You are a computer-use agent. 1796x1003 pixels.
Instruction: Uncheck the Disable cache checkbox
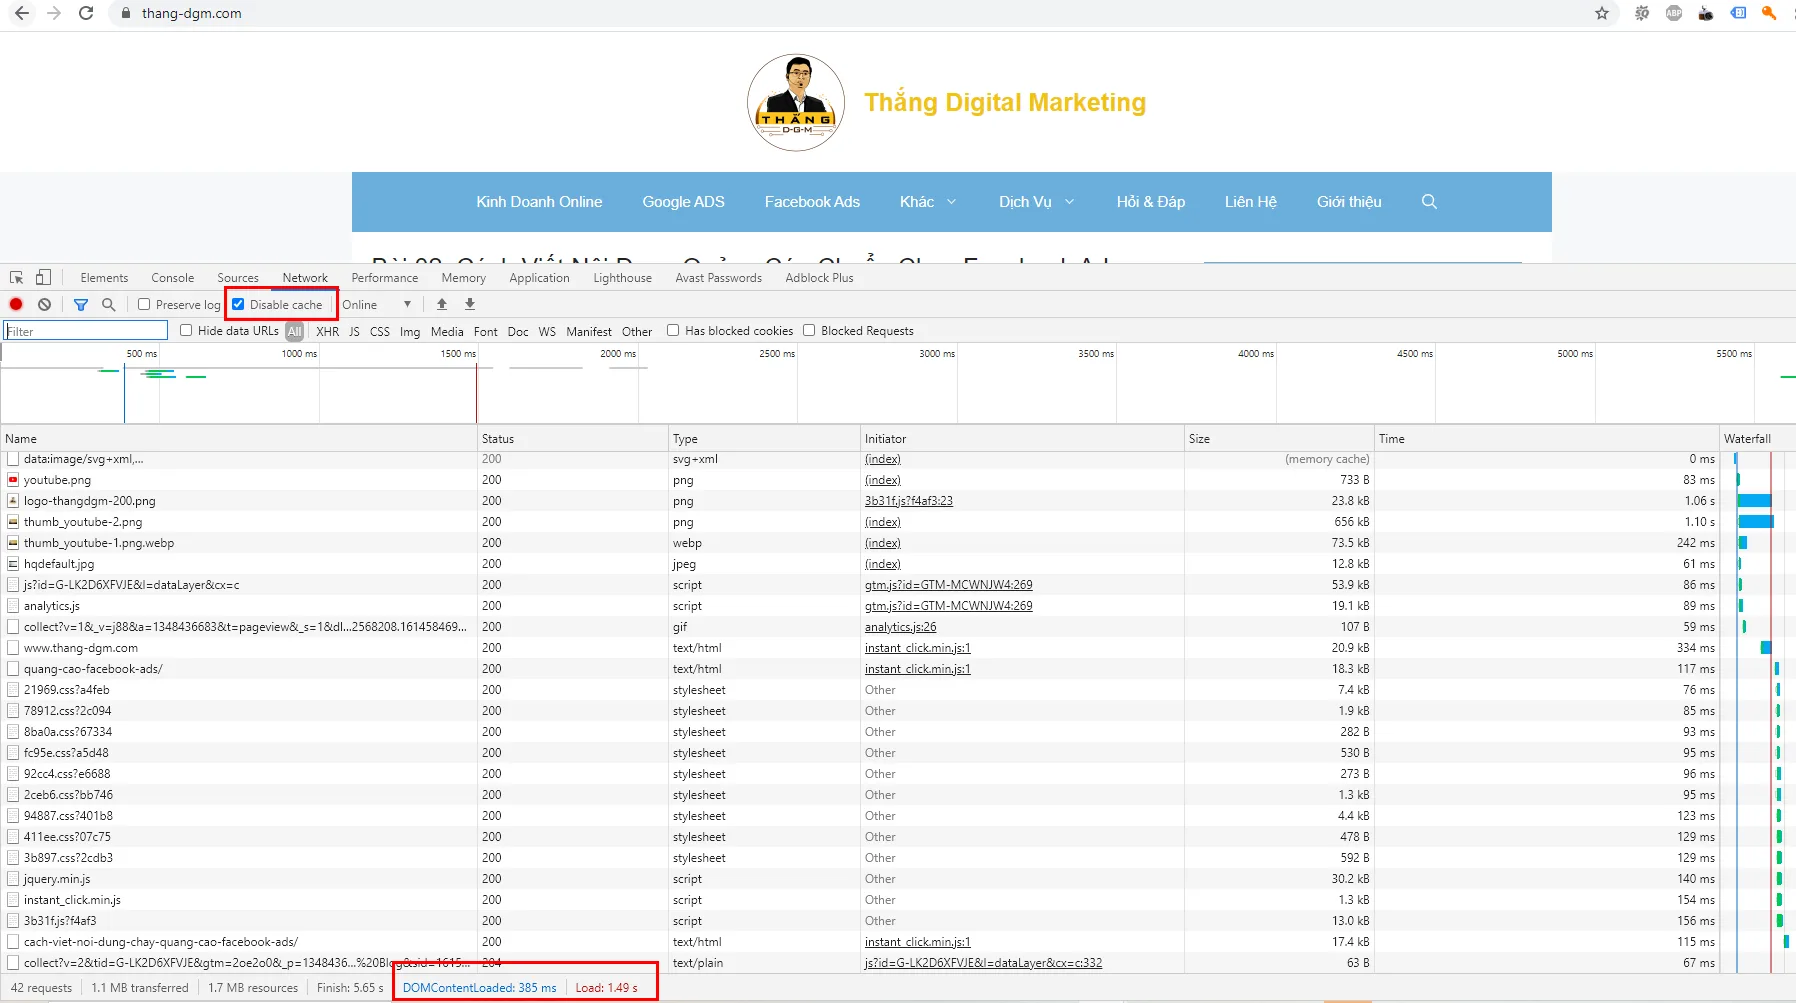238,304
